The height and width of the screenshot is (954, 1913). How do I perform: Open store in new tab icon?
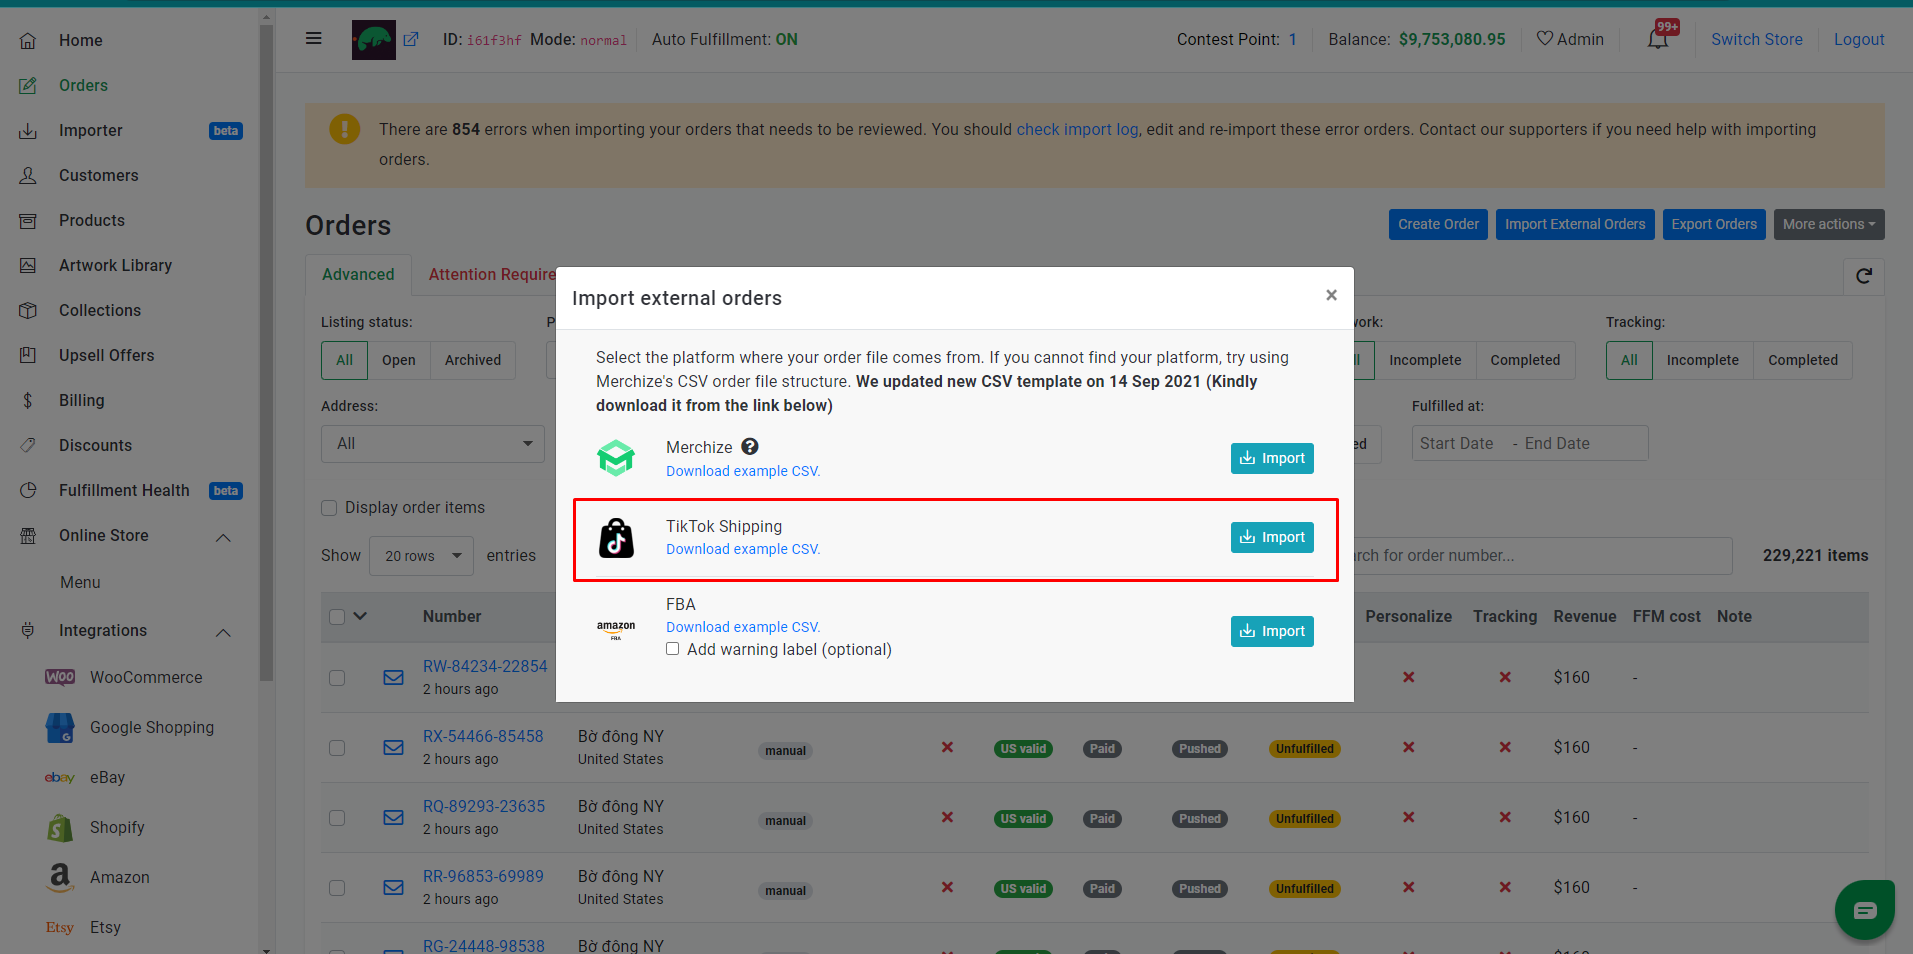pos(411,40)
